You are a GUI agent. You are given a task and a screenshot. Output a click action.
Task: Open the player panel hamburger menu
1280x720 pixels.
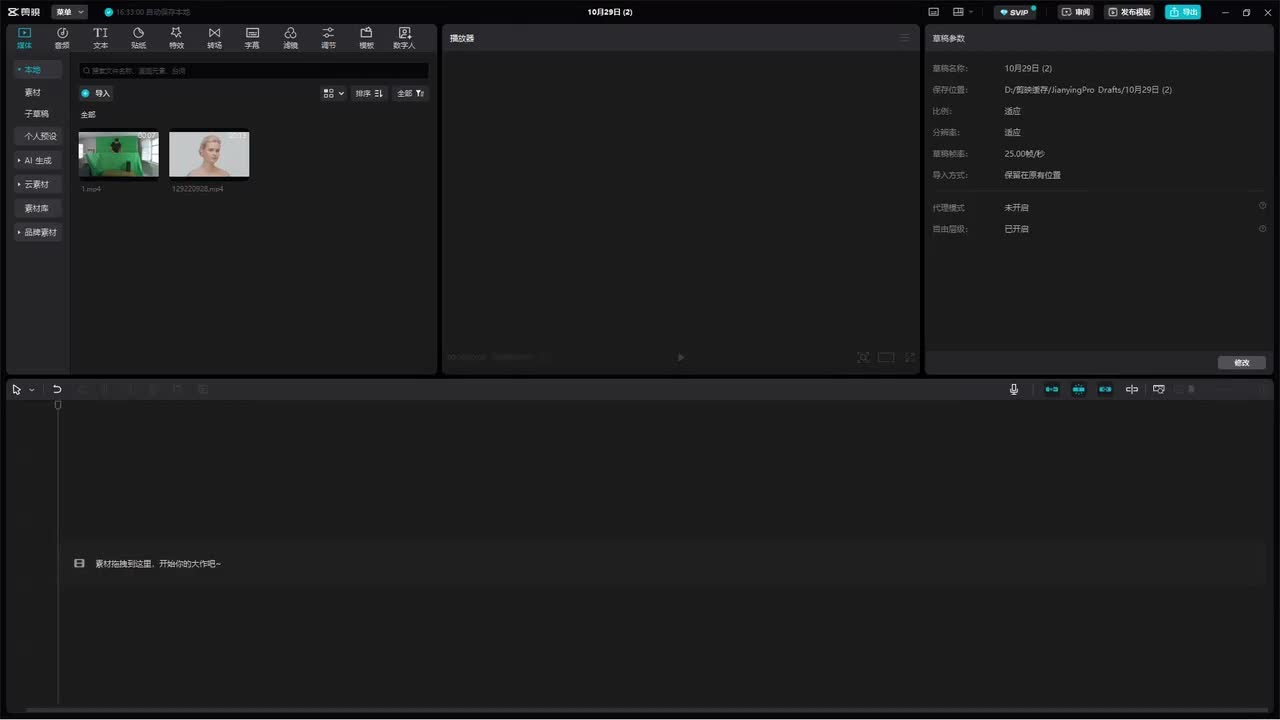point(904,38)
